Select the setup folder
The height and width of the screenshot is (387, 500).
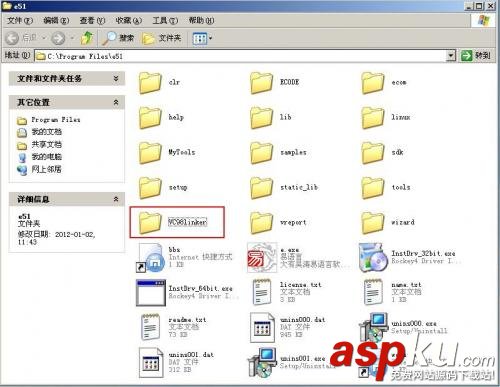tap(150, 188)
